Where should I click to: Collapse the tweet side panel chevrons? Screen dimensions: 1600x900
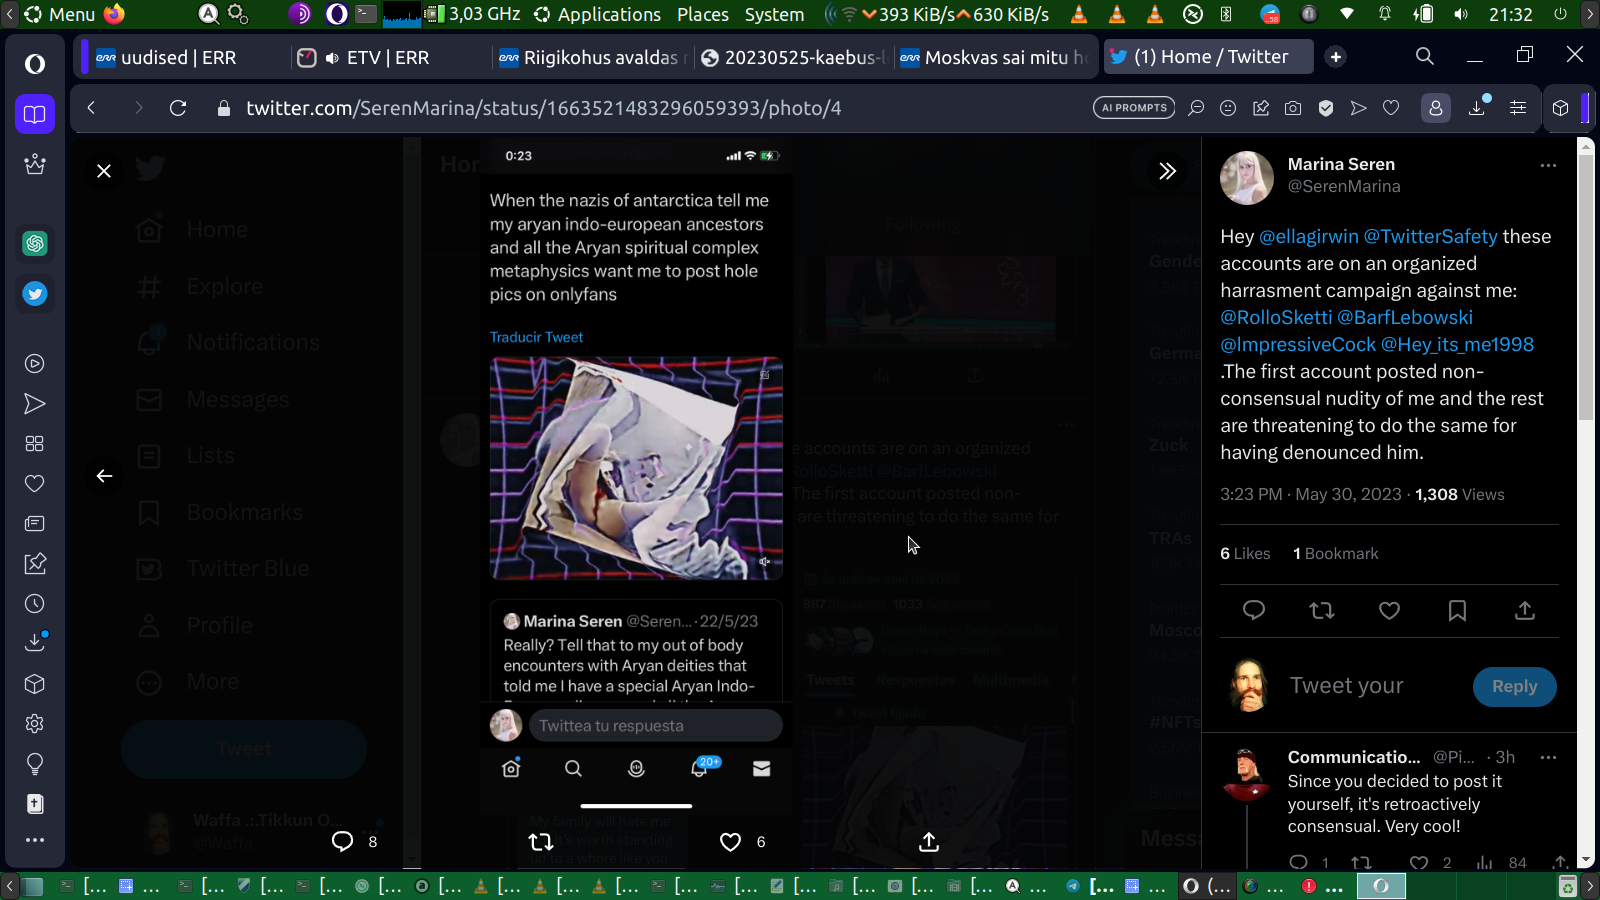pyautogui.click(x=1167, y=171)
